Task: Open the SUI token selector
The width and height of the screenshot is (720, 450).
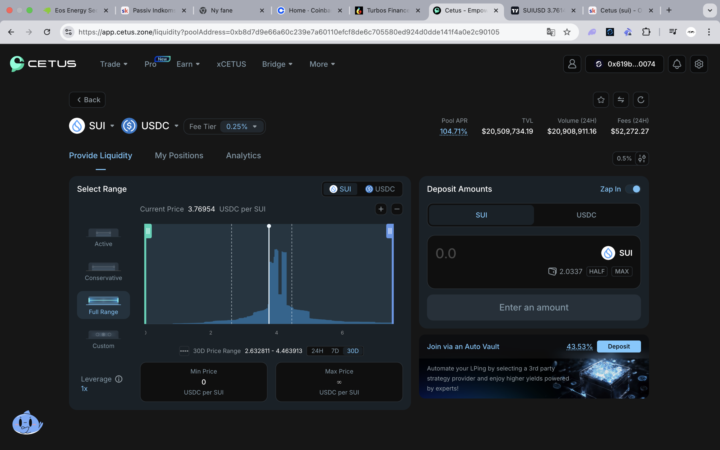Action: 92,126
